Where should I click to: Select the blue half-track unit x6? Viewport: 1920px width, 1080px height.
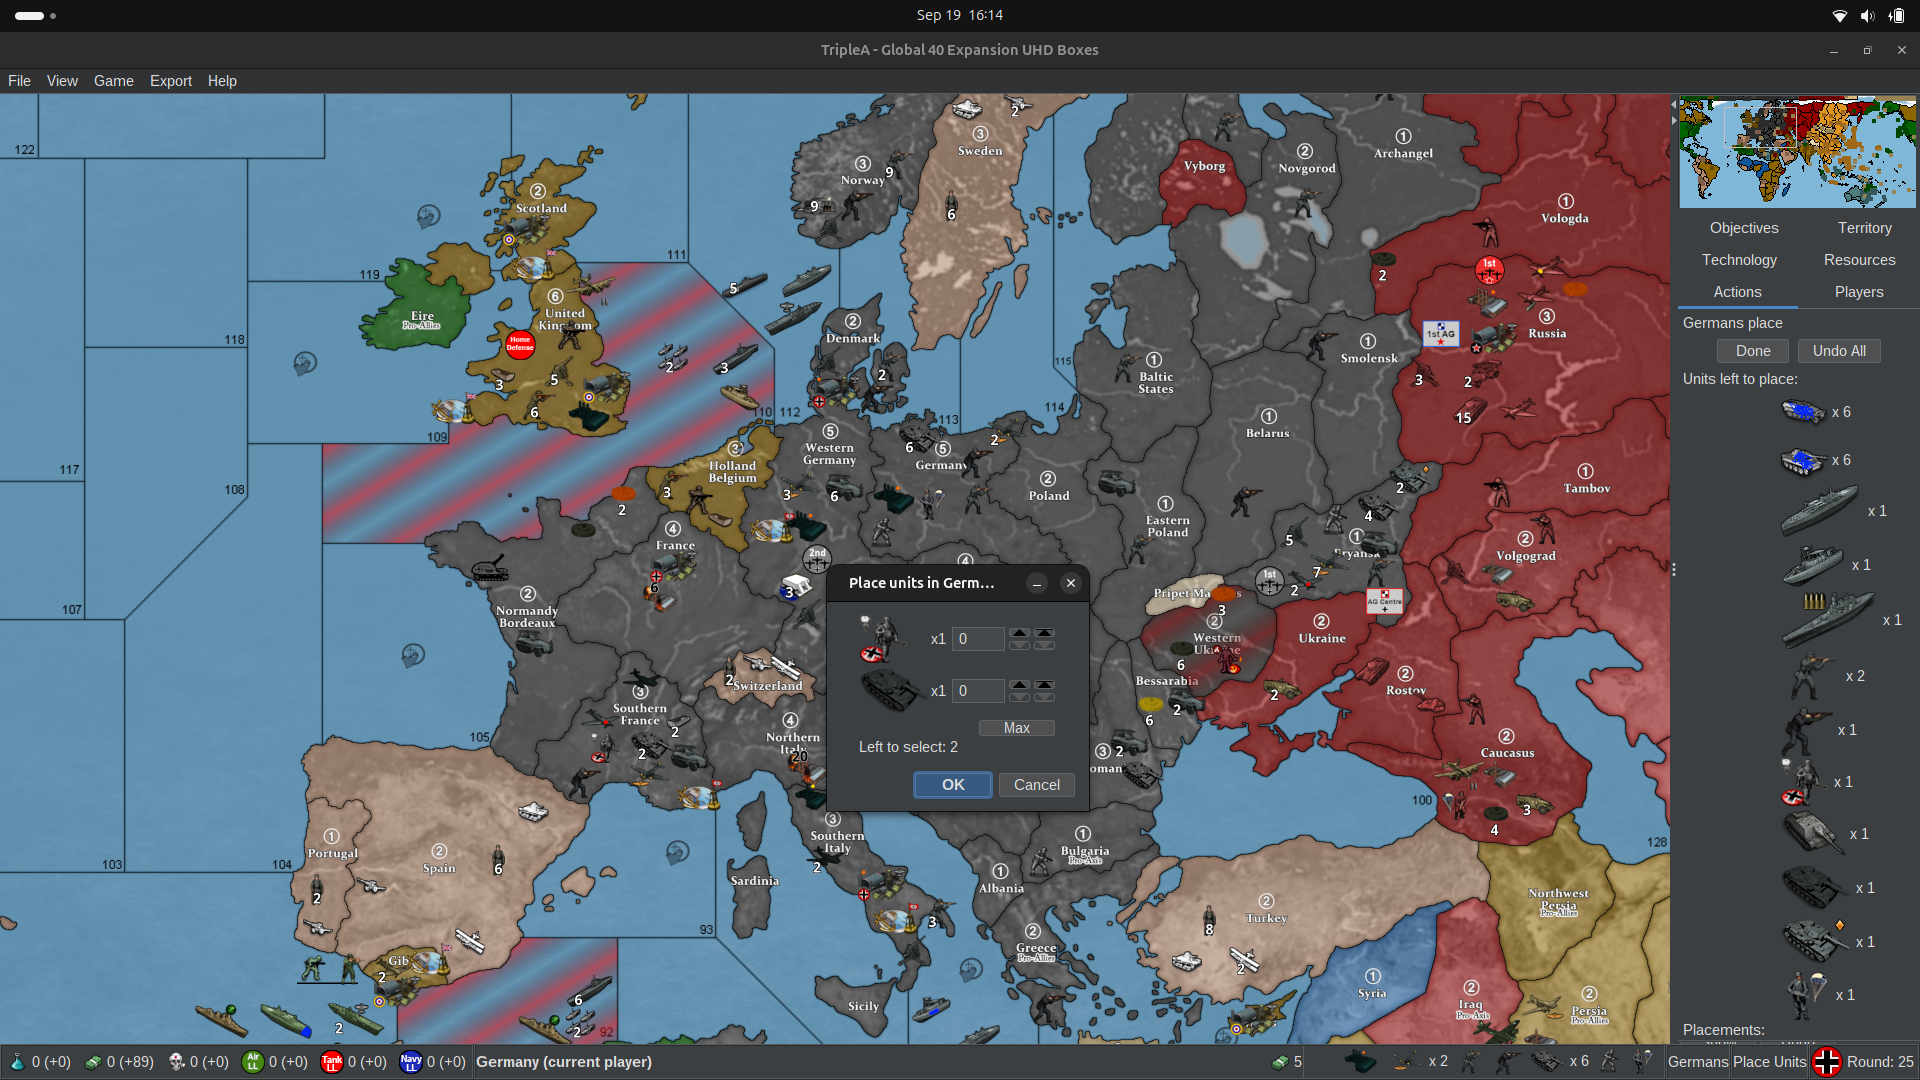tap(1803, 412)
